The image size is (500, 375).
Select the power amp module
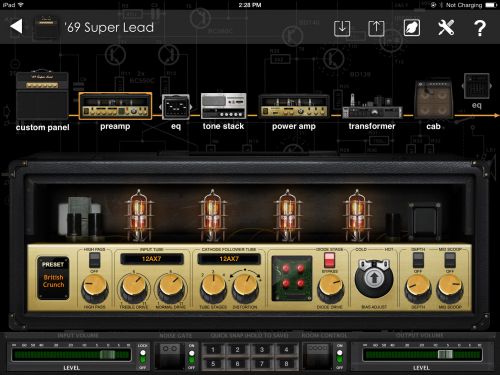294,106
